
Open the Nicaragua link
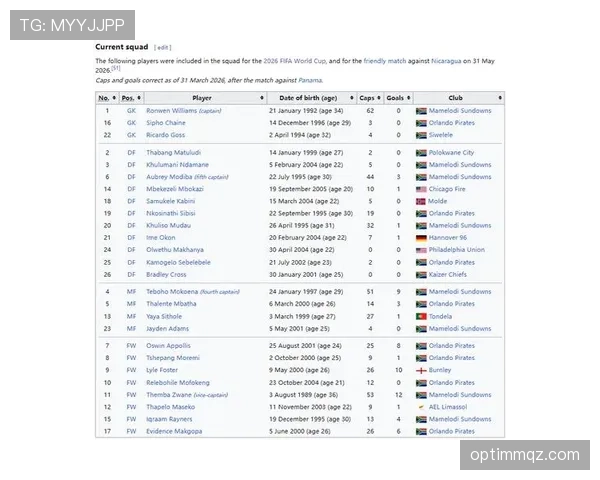tap(446, 61)
